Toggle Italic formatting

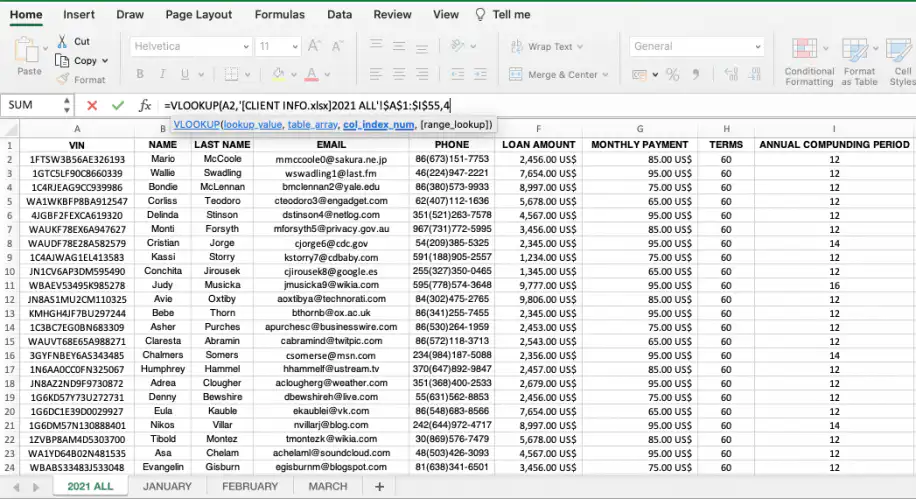click(x=162, y=74)
